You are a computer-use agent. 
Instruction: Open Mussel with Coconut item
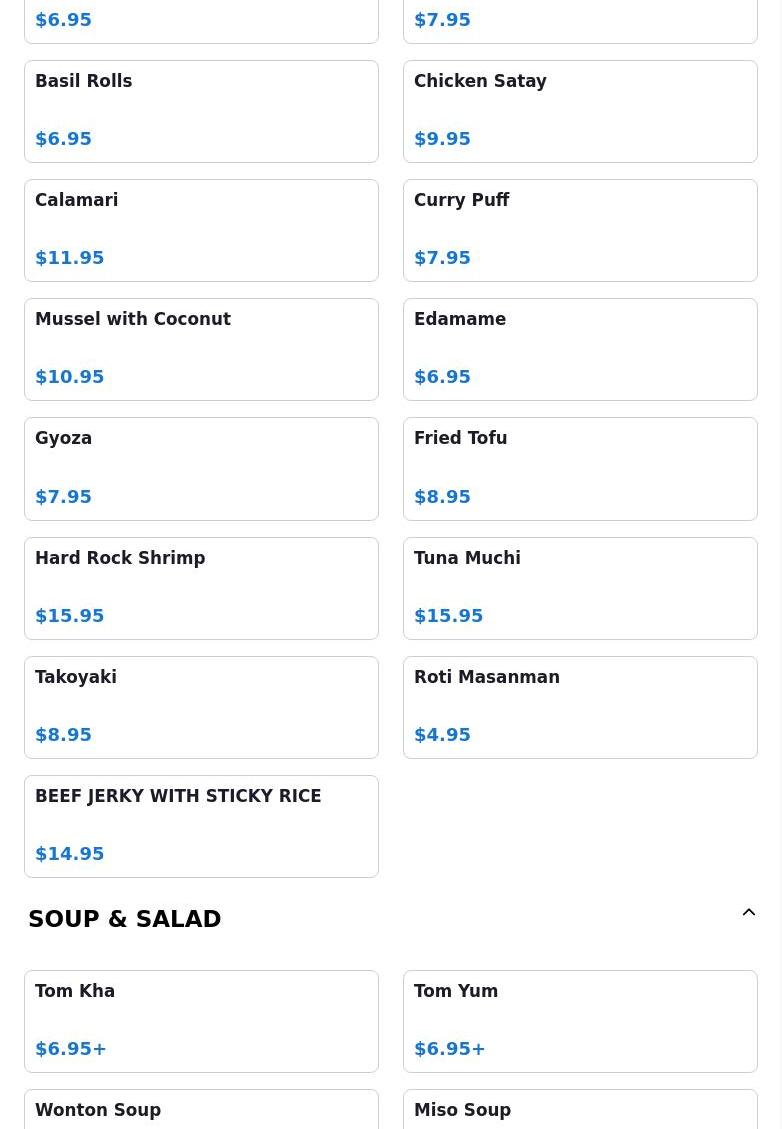pyautogui.click(x=201, y=349)
